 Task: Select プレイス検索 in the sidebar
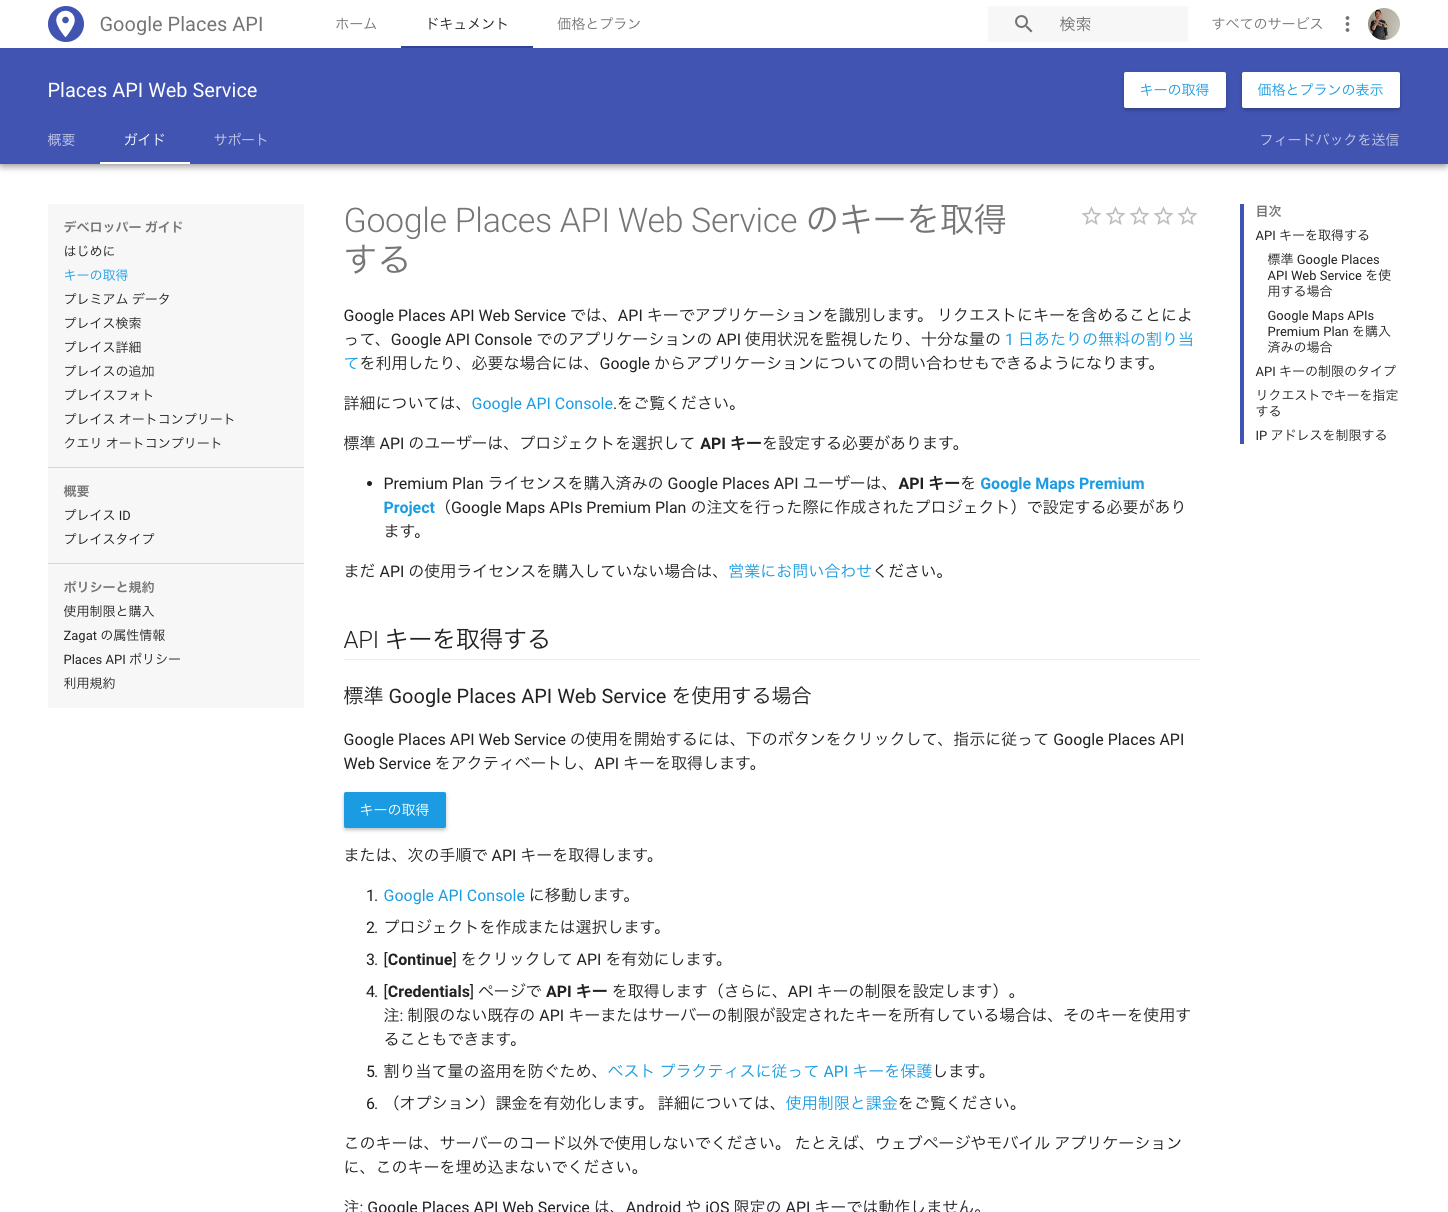pyautogui.click(x=104, y=323)
